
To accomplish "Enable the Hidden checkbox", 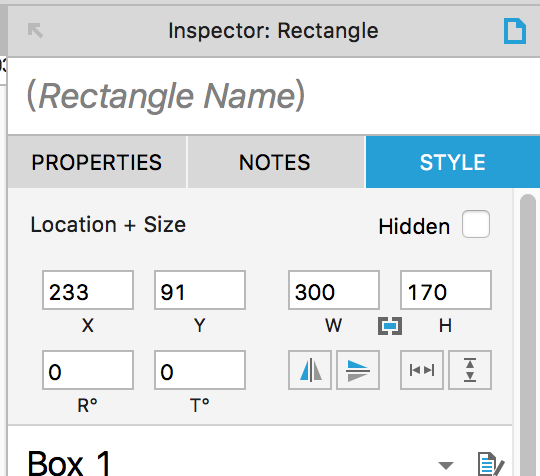I will coord(476,224).
